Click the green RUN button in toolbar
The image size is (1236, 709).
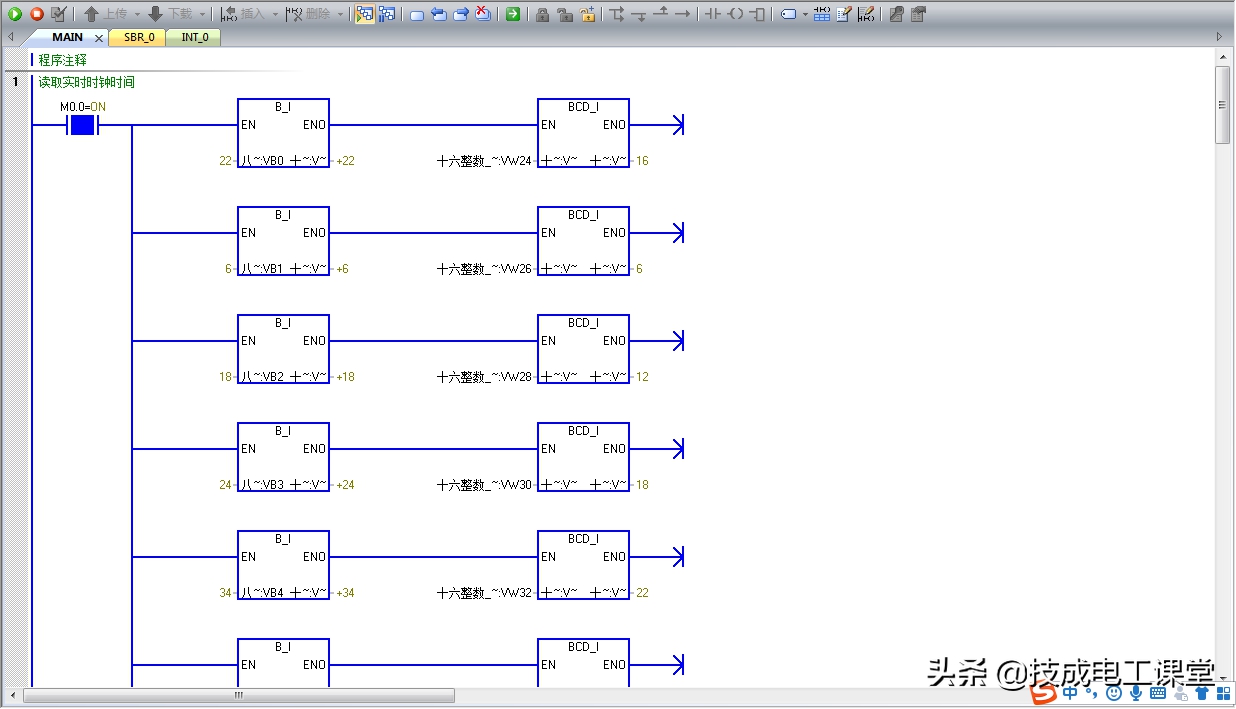15,14
